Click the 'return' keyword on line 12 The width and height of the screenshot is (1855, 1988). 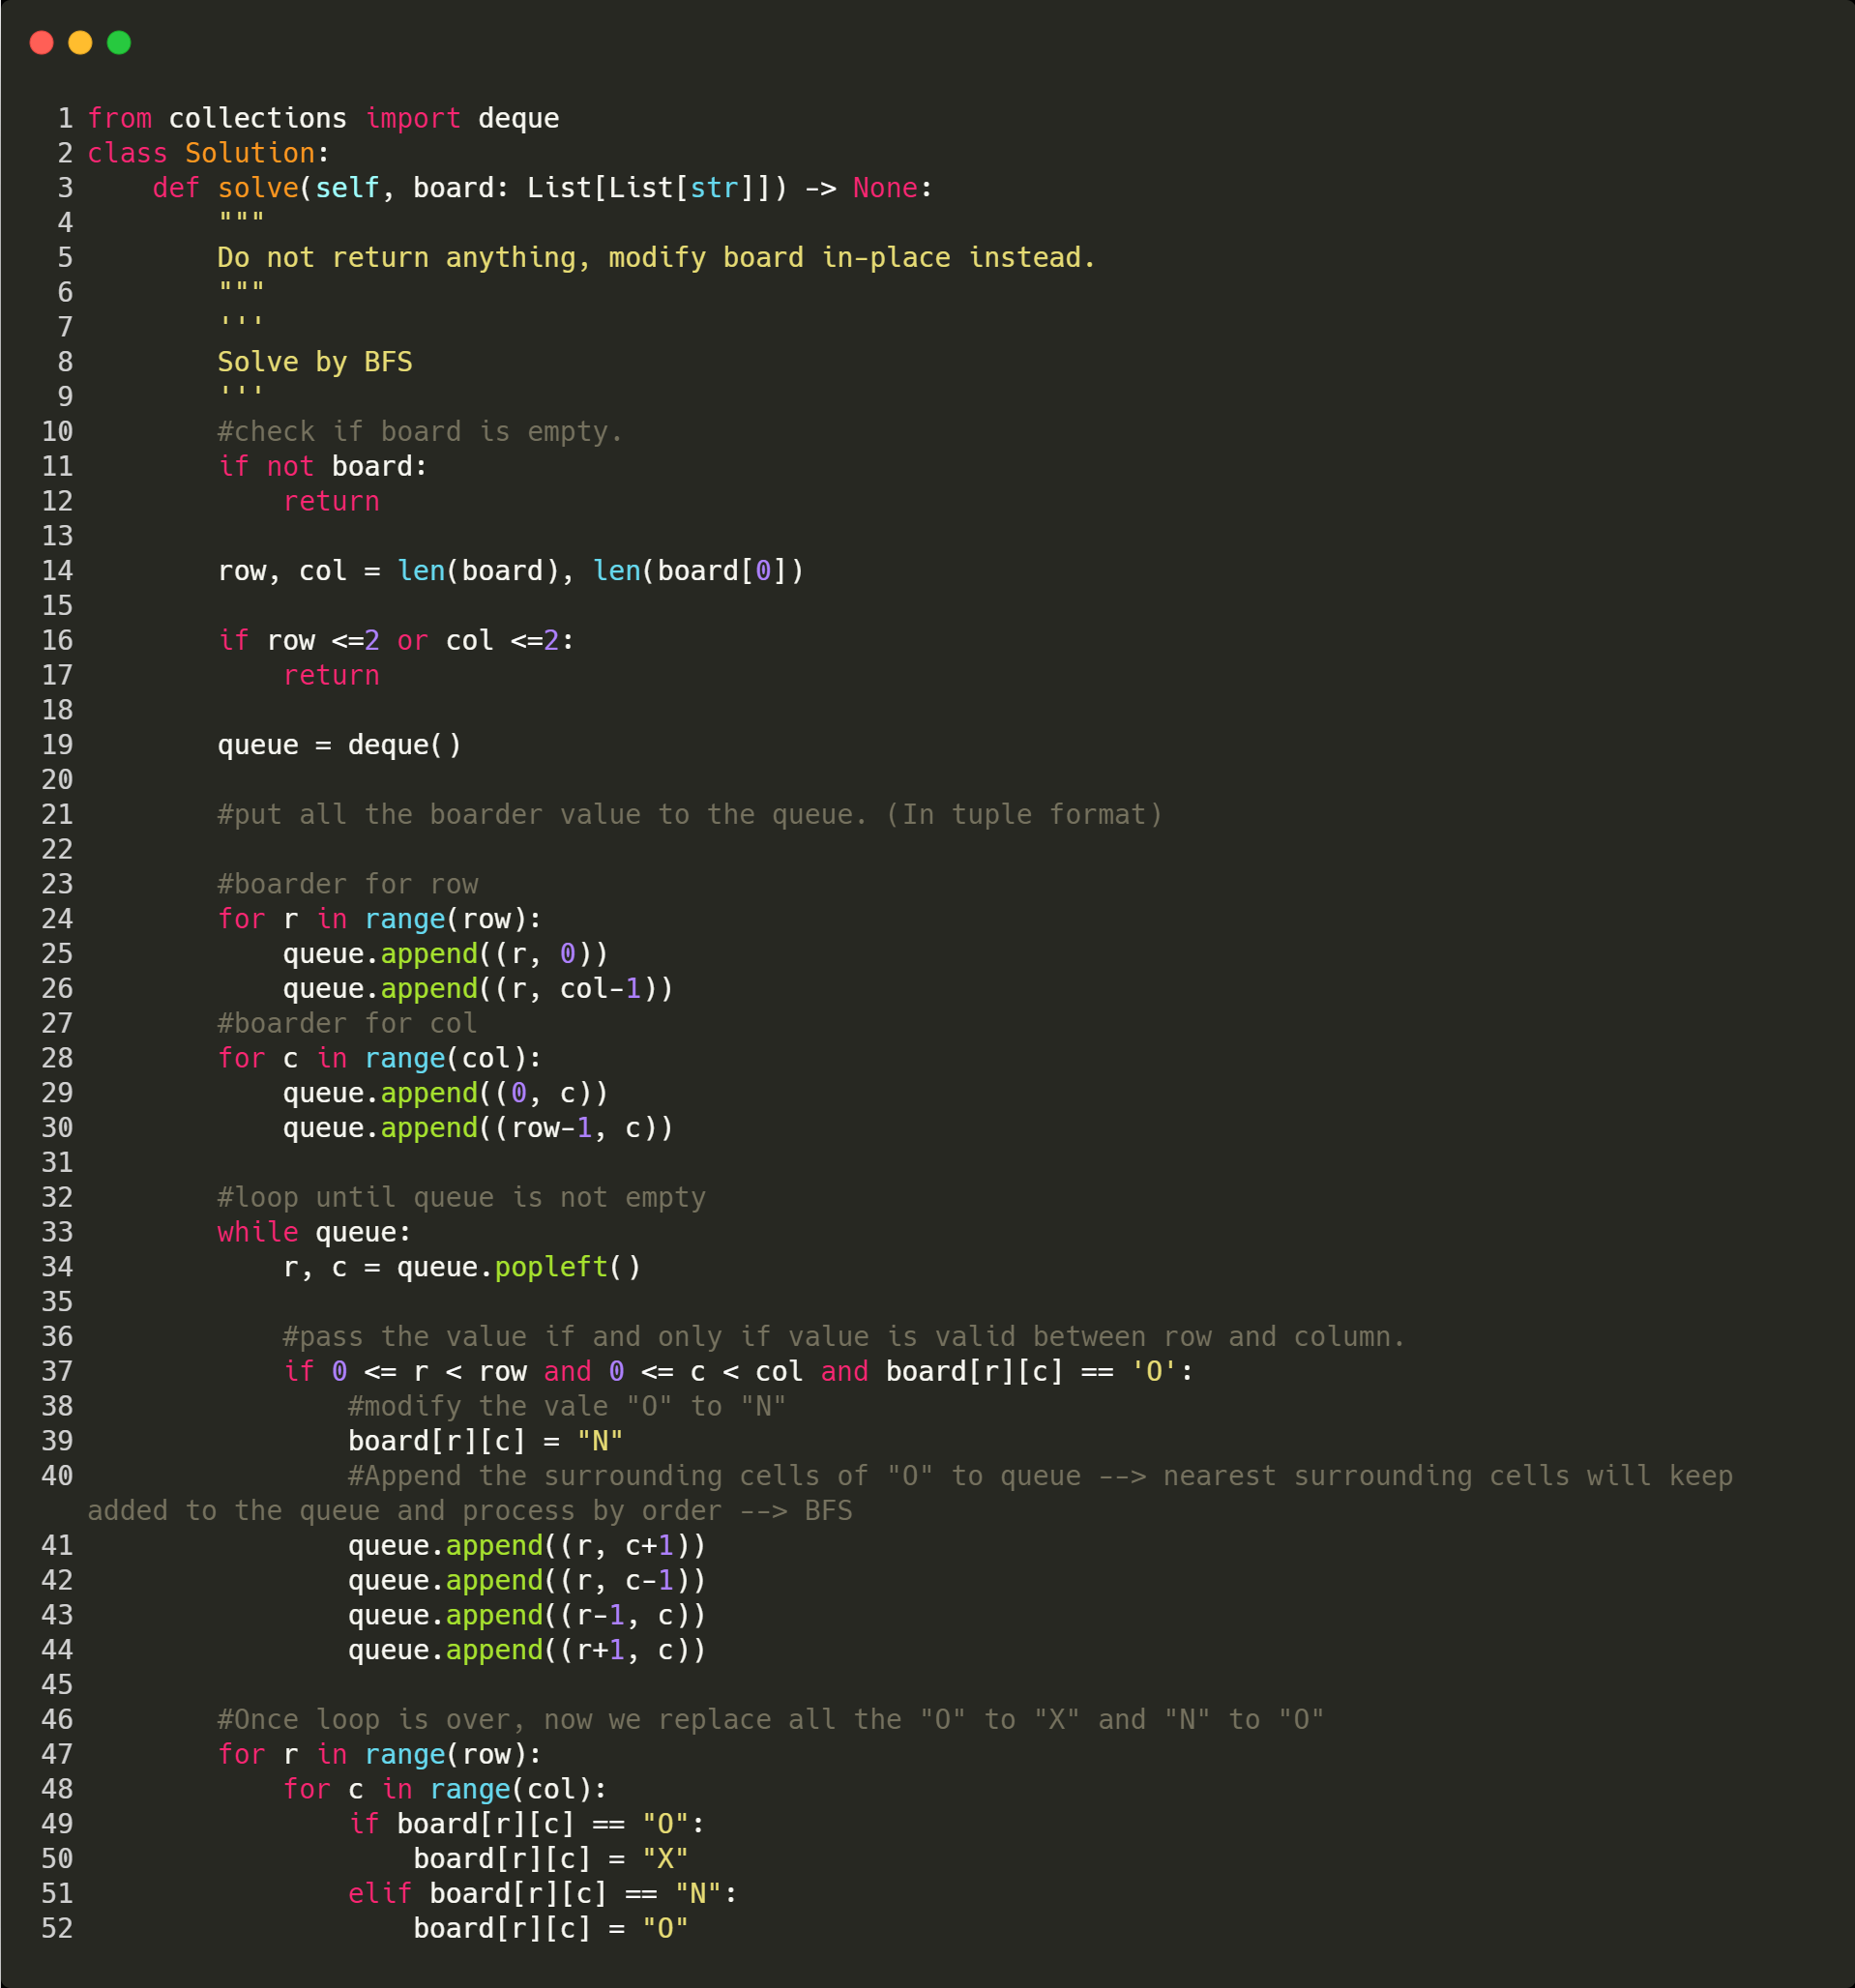point(331,501)
